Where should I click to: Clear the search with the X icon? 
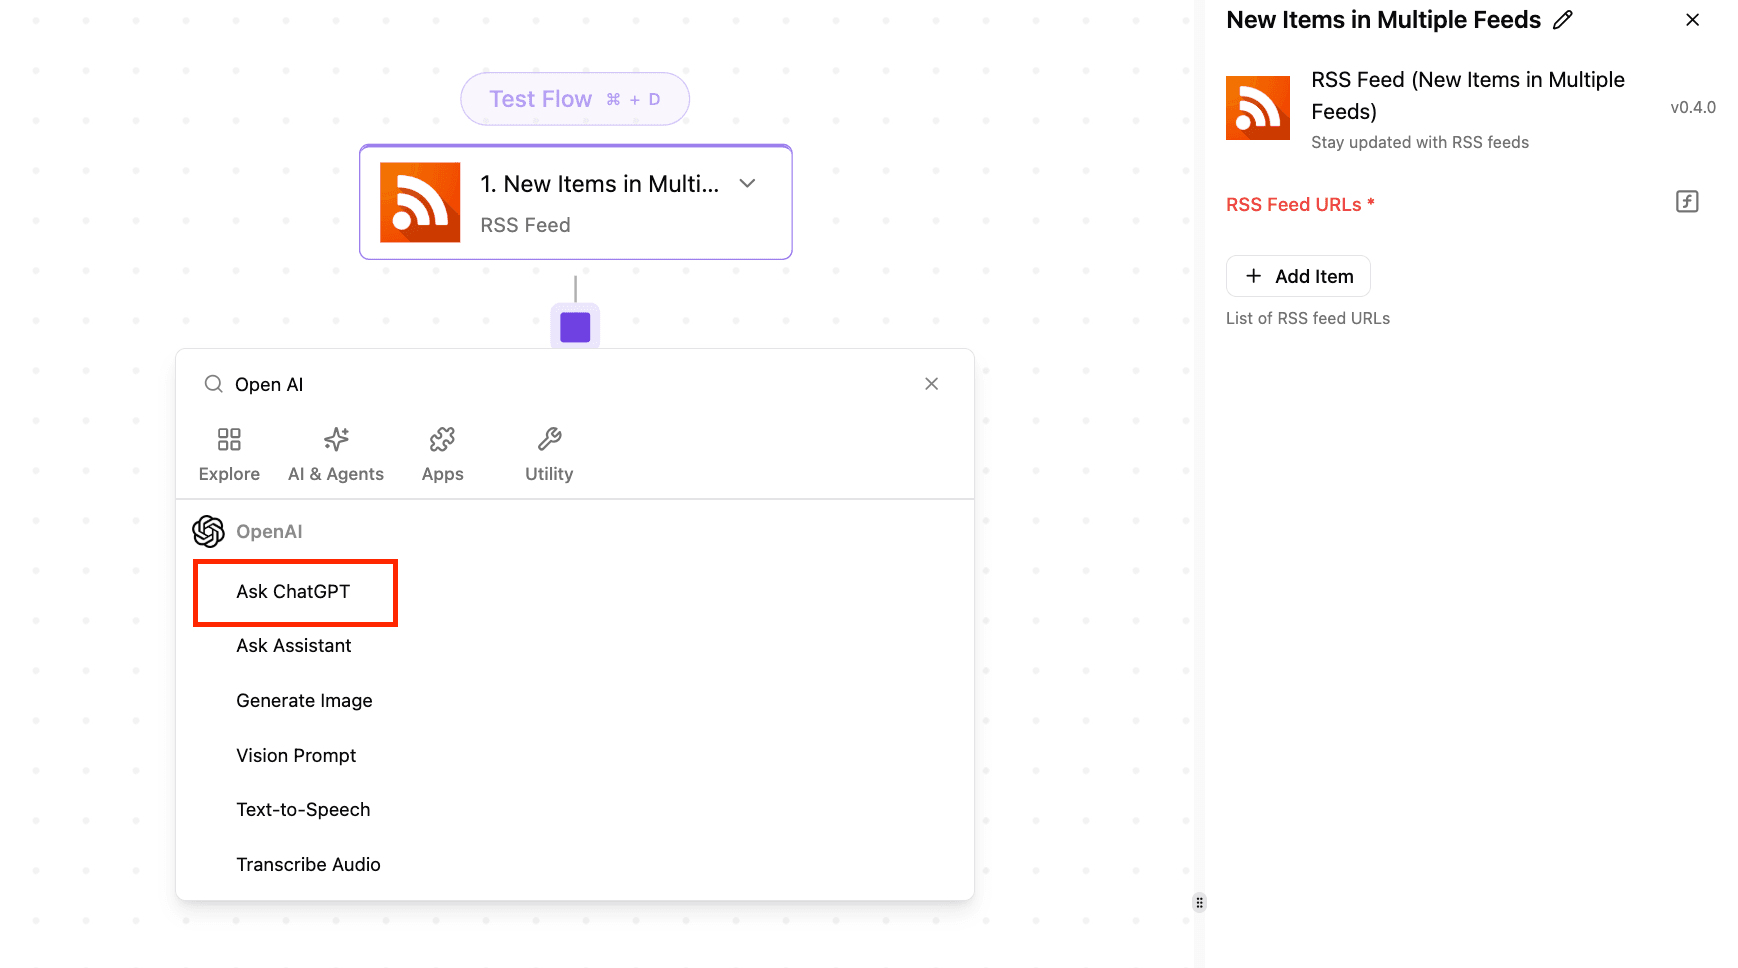931,384
